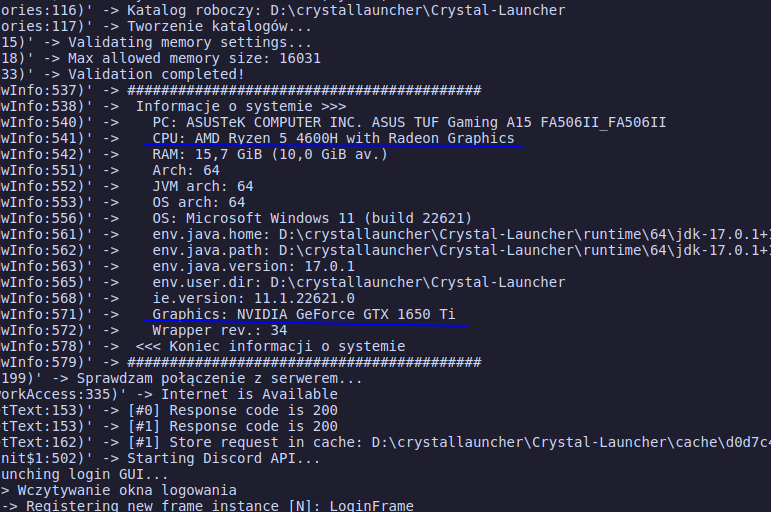This screenshot has height=512, width=771.
Task: Click the Max allowed memory size: 16031 line
Action: (194, 59)
